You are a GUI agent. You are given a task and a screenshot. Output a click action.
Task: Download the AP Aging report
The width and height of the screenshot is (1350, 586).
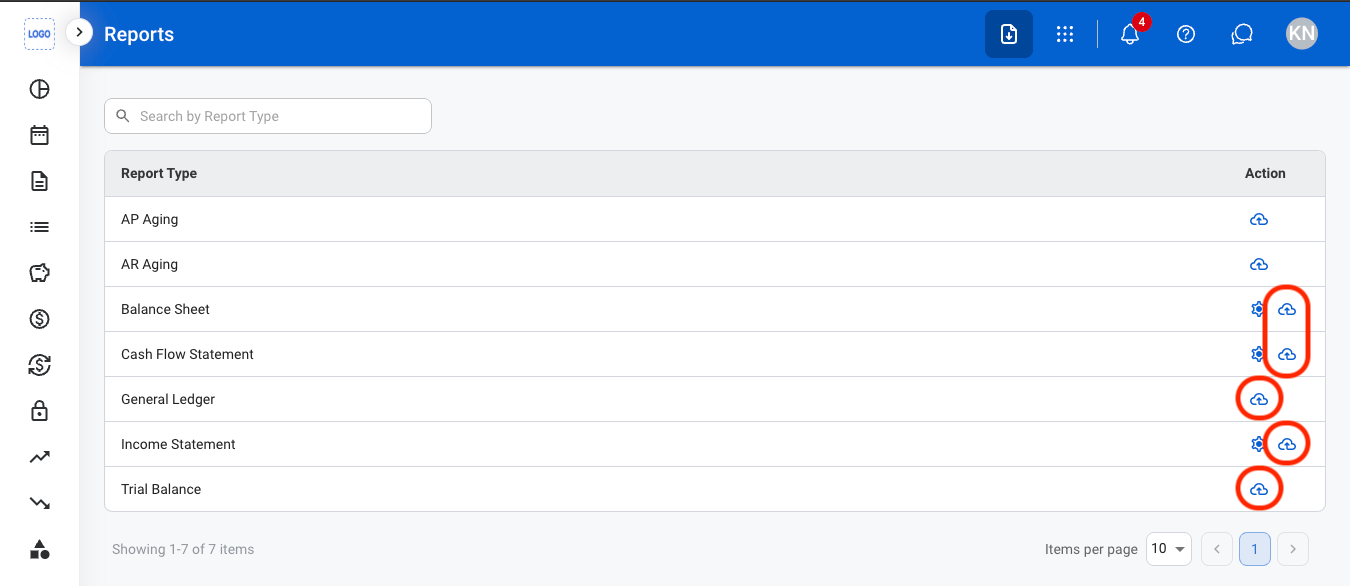tap(1259, 219)
